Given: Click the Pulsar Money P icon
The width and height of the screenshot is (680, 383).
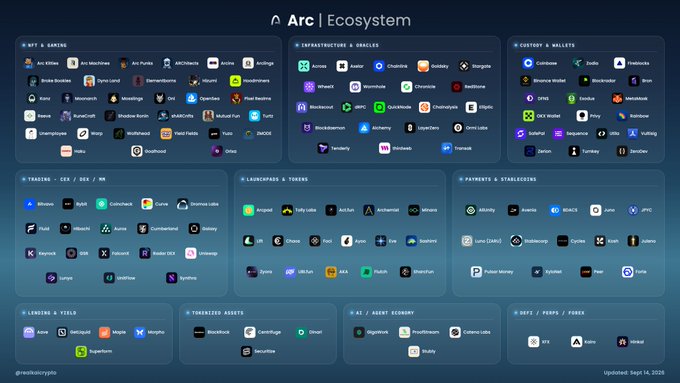Looking at the screenshot, I should click(476, 272).
